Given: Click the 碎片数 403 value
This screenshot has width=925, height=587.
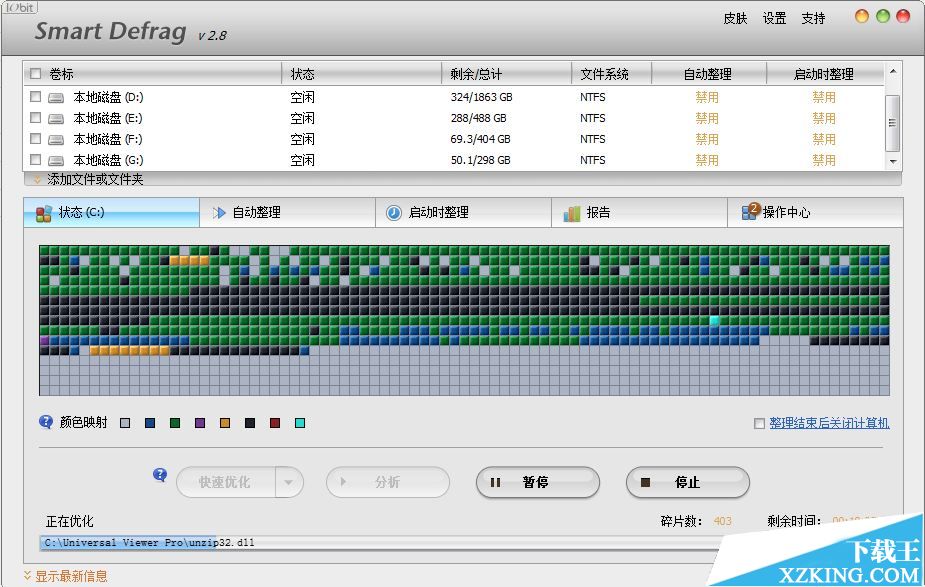Looking at the screenshot, I should coord(722,521).
